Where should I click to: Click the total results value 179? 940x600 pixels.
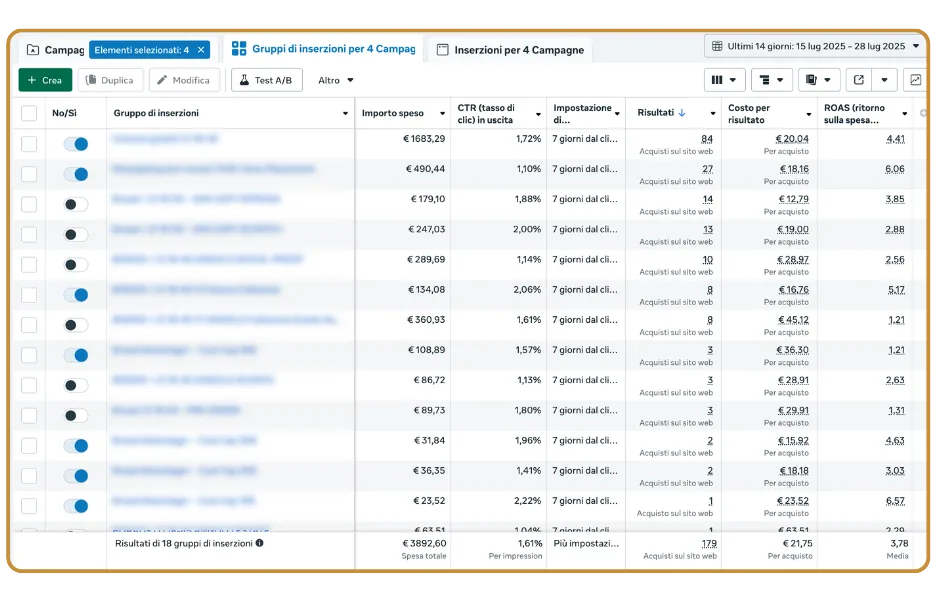coord(709,543)
